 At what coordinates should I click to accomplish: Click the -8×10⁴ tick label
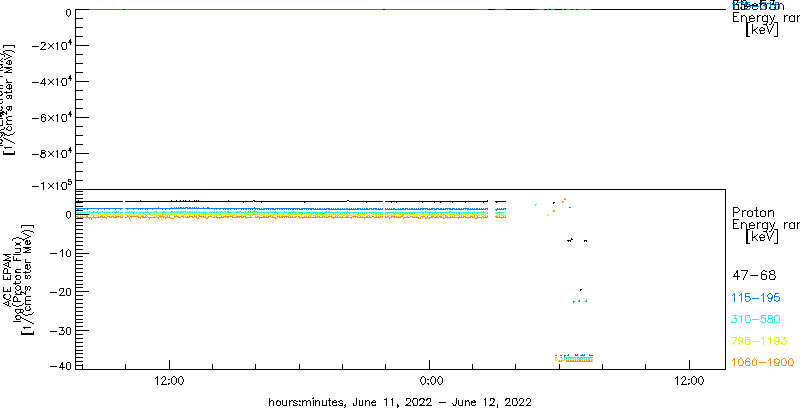pyautogui.click(x=51, y=153)
